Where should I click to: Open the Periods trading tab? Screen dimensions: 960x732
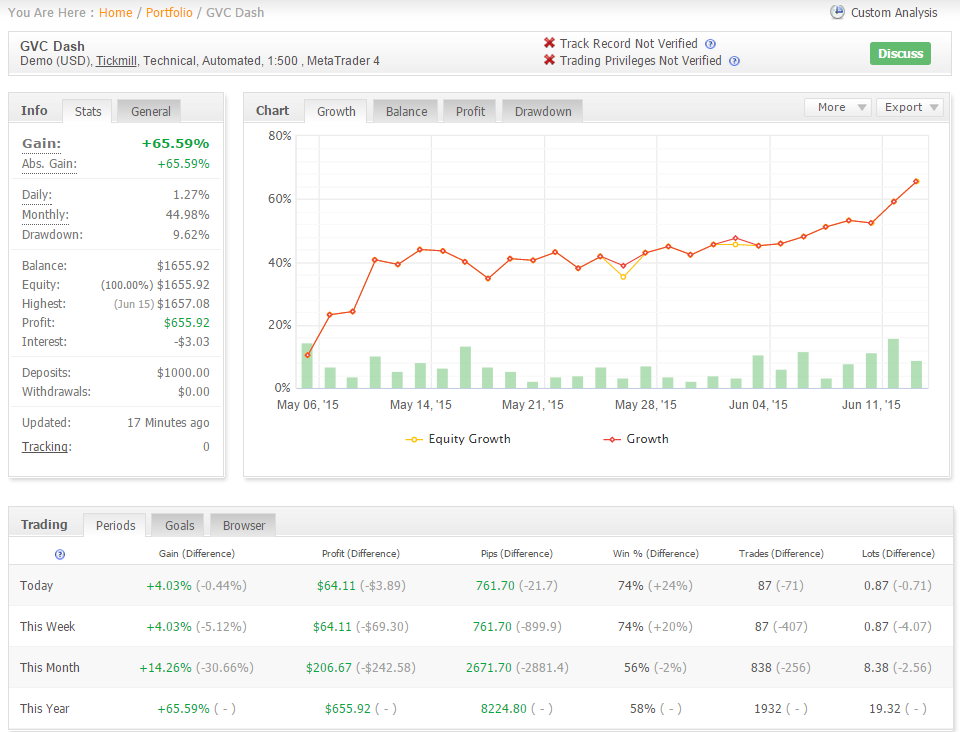(115, 525)
